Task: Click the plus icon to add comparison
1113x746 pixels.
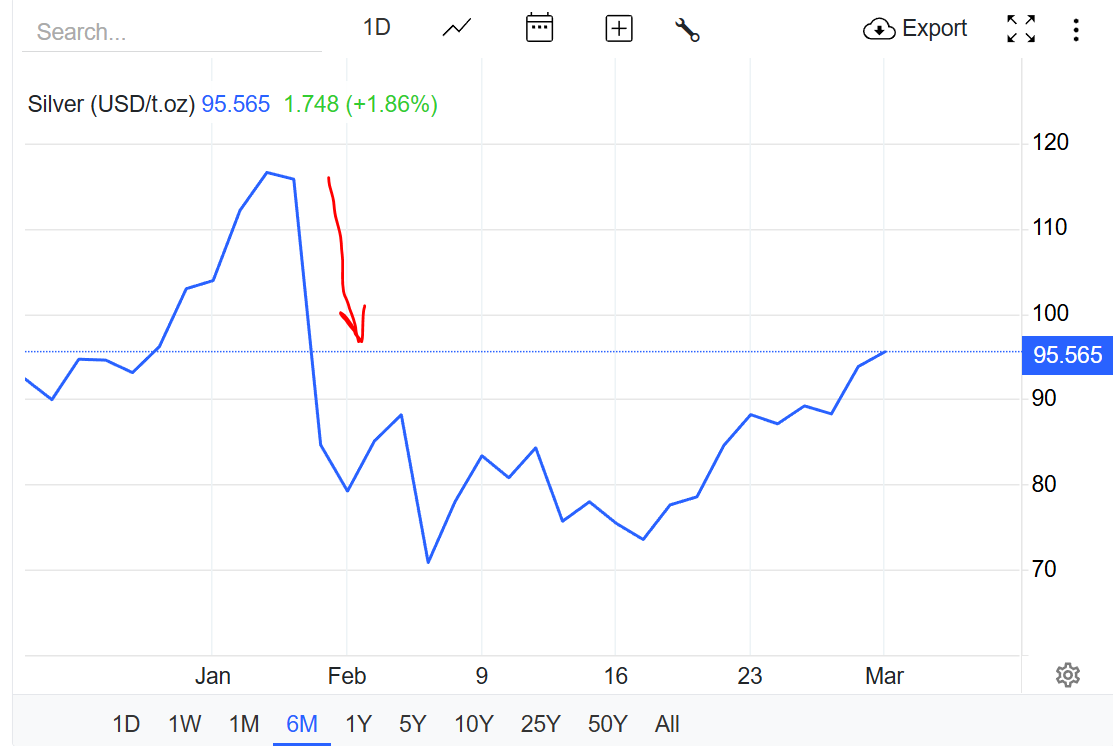Action: tap(619, 29)
